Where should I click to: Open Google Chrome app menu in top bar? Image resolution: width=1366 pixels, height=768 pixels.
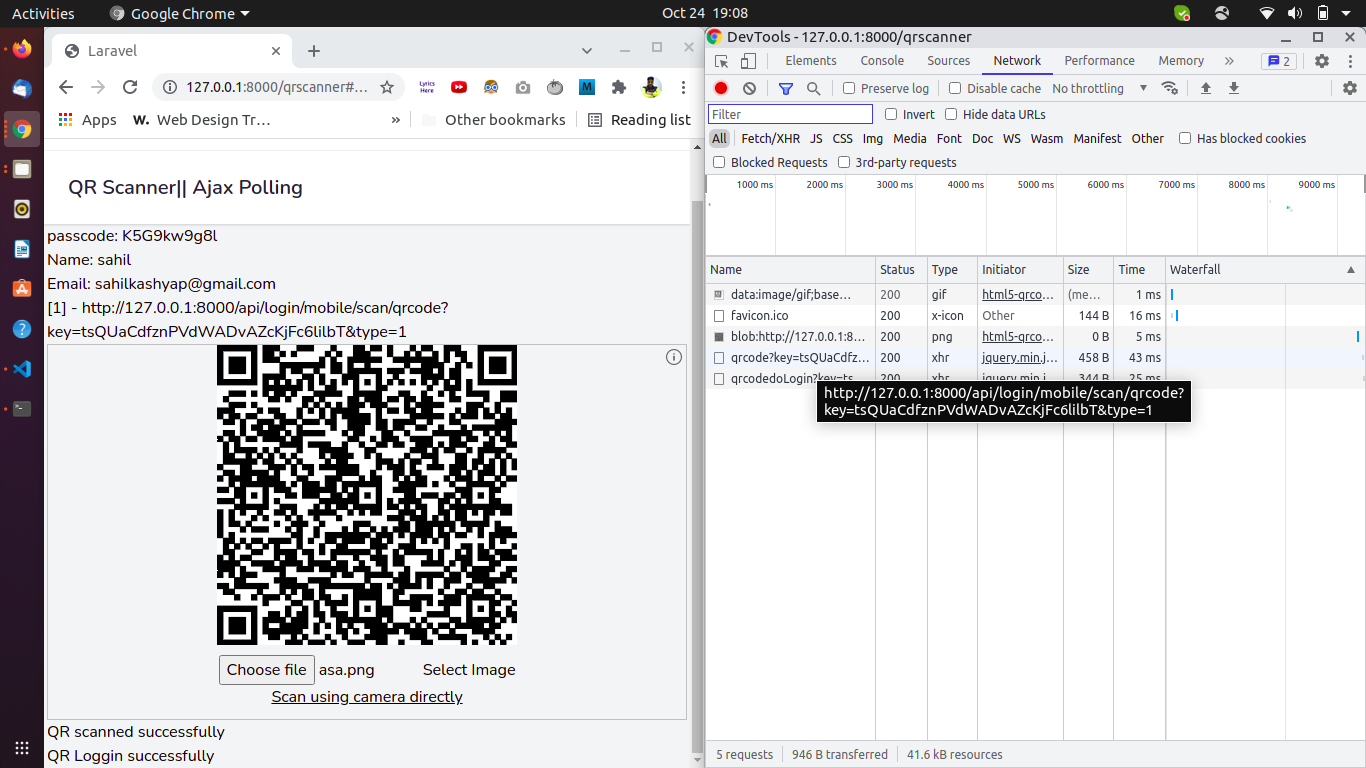[x=180, y=13]
